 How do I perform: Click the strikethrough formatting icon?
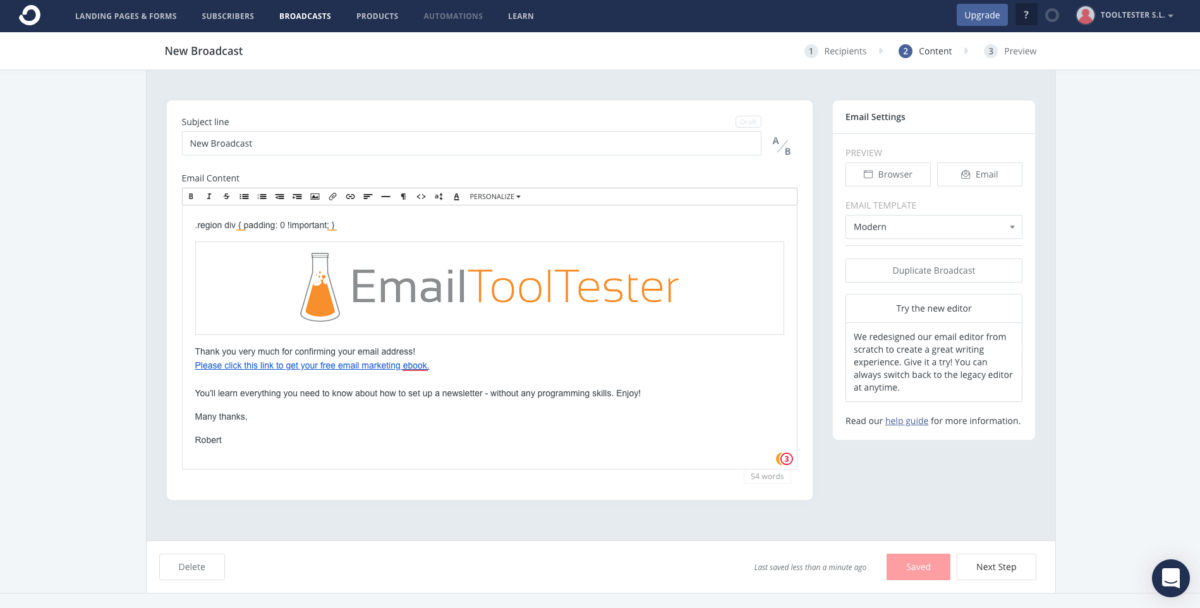(x=226, y=197)
